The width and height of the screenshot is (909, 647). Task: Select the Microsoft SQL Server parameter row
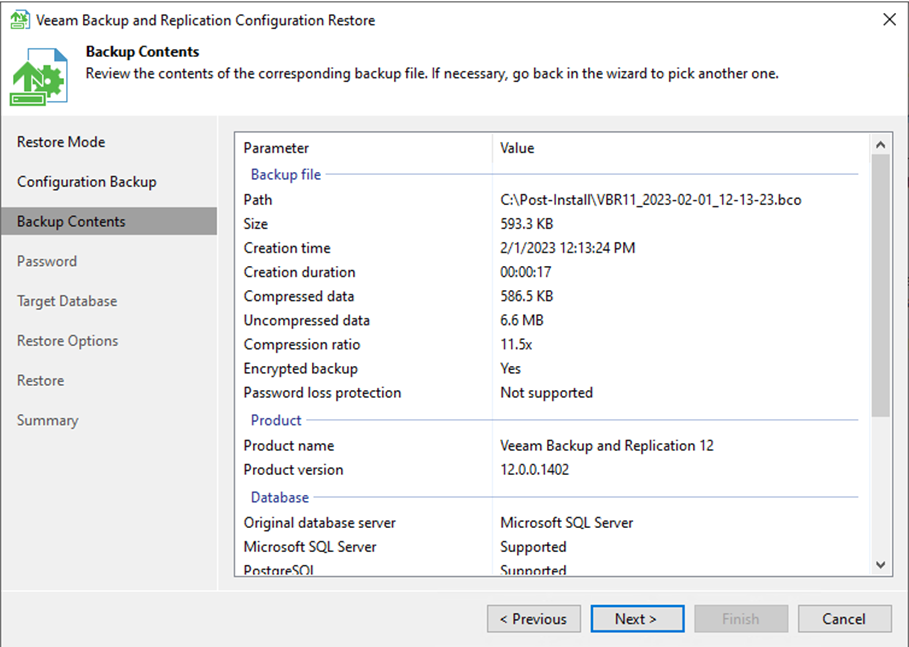[550, 547]
